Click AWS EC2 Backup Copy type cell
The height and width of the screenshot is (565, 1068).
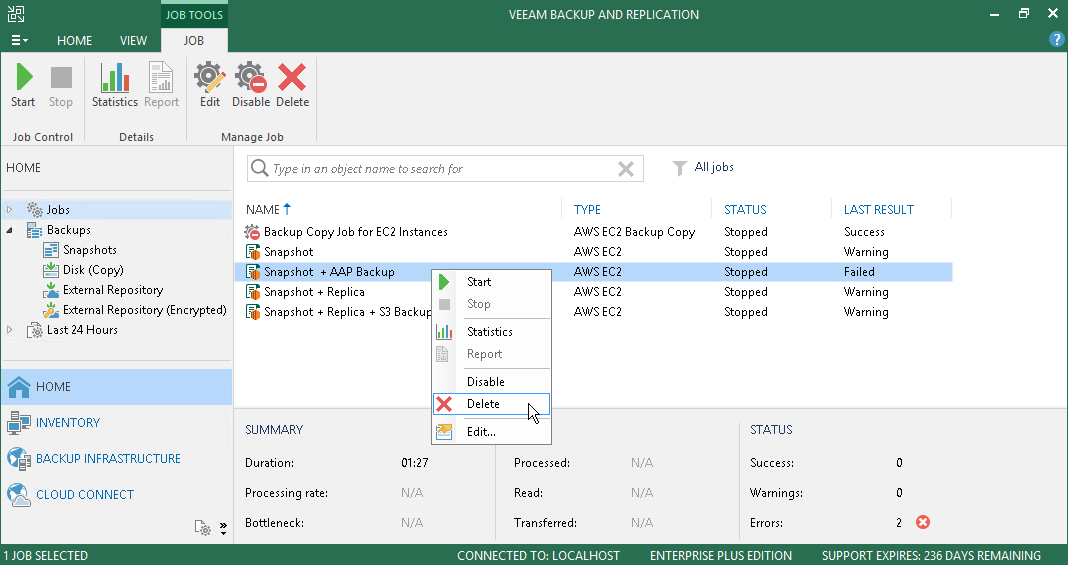click(634, 232)
